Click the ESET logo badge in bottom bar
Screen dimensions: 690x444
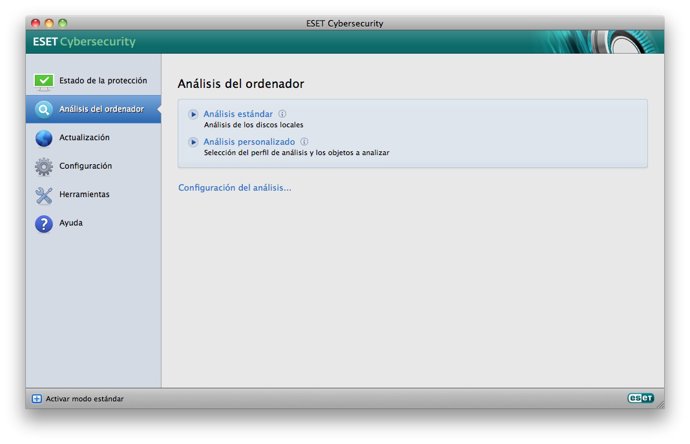[x=640, y=398]
